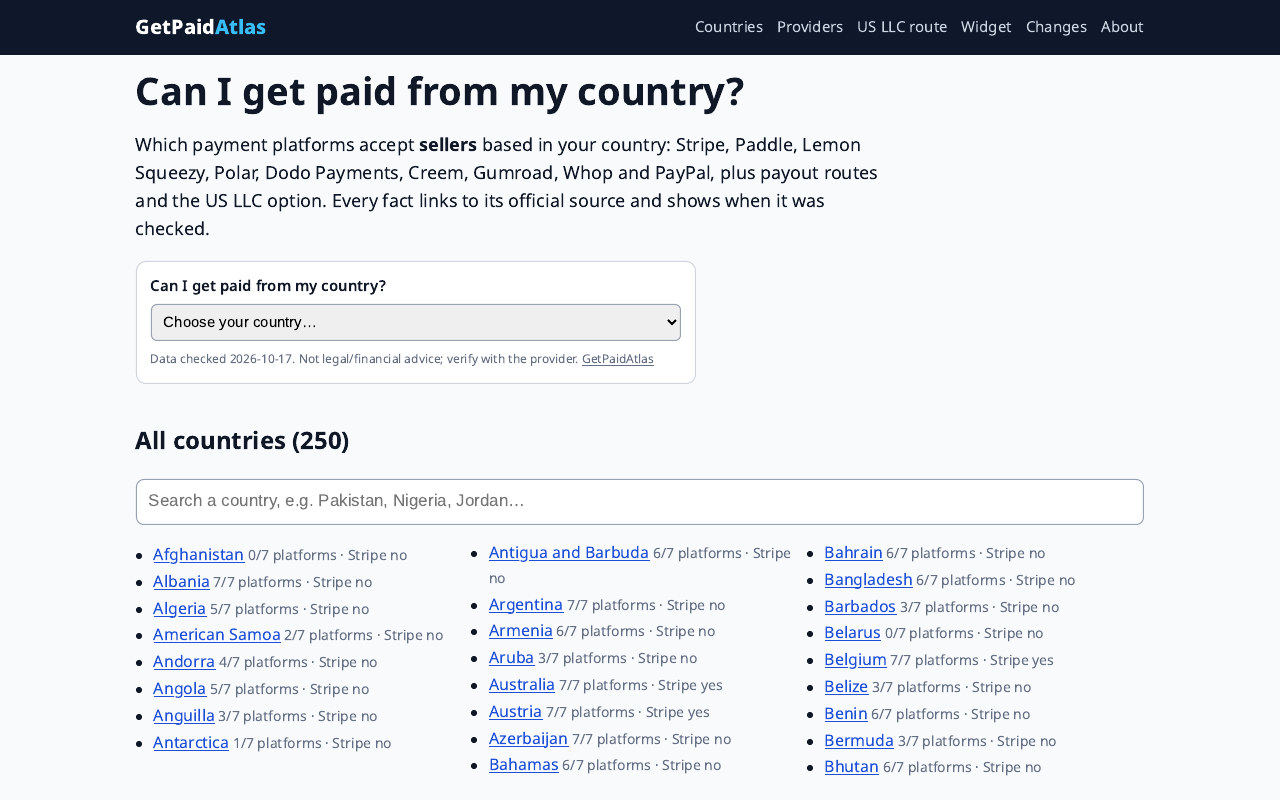Select Algeria from the country list
The height and width of the screenshot is (800, 1280).
(x=179, y=608)
